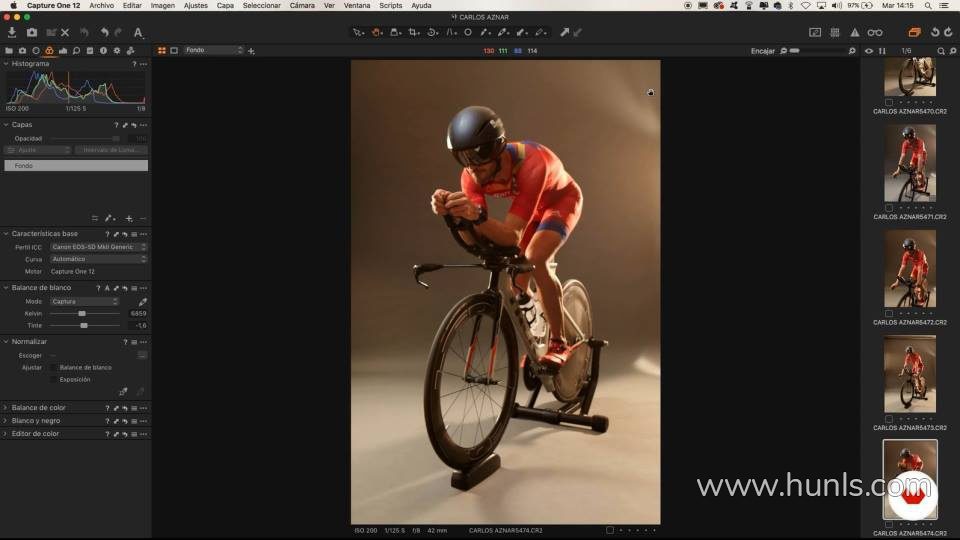This screenshot has height=540, width=960.
Task: Enable Exposición checkbox in Normalizar
Action: [53, 380]
